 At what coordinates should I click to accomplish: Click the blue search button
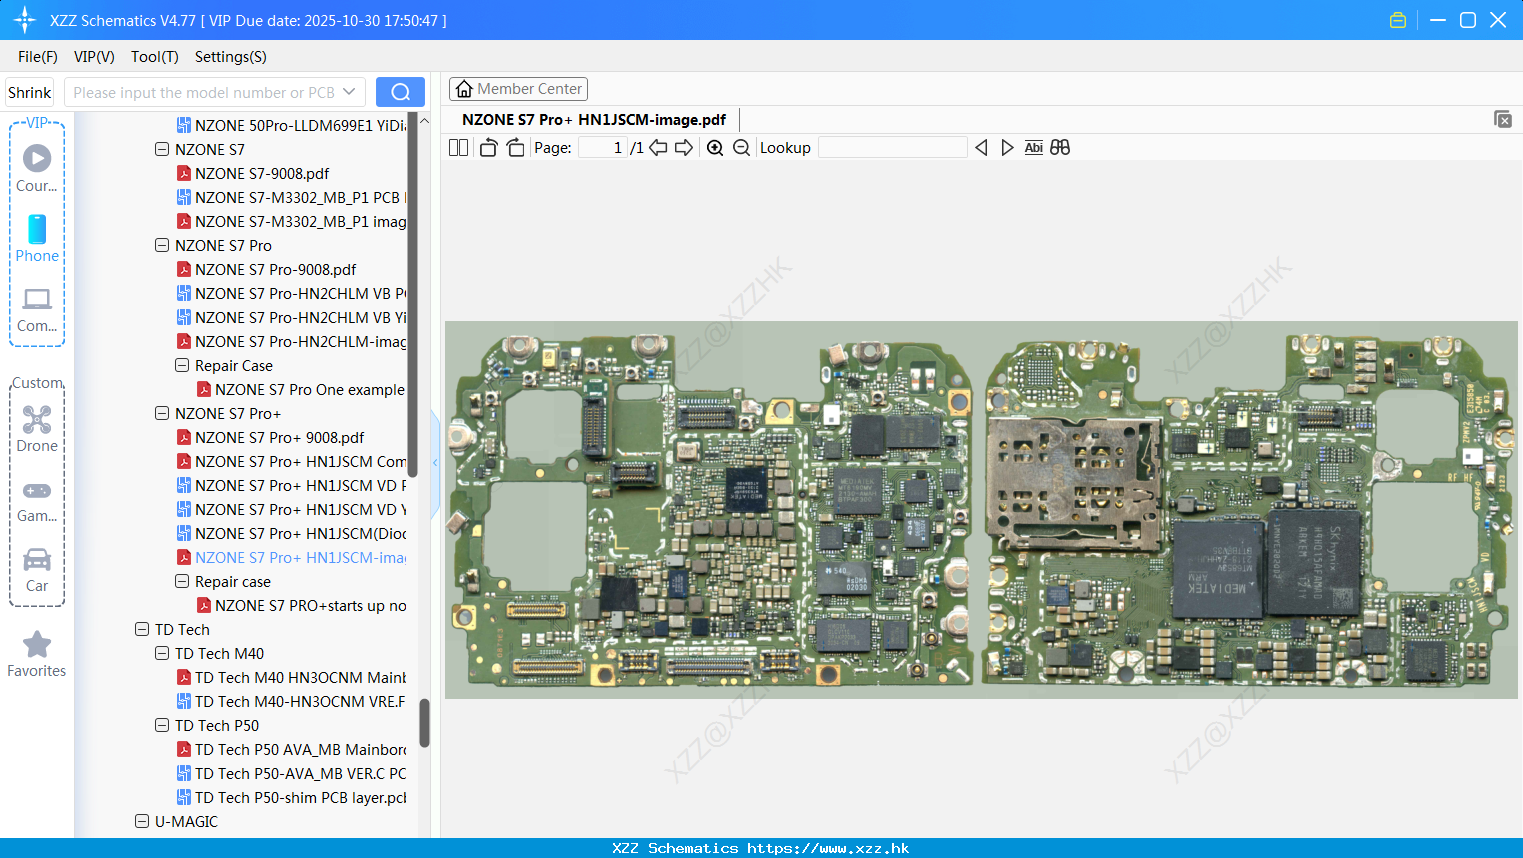point(400,92)
